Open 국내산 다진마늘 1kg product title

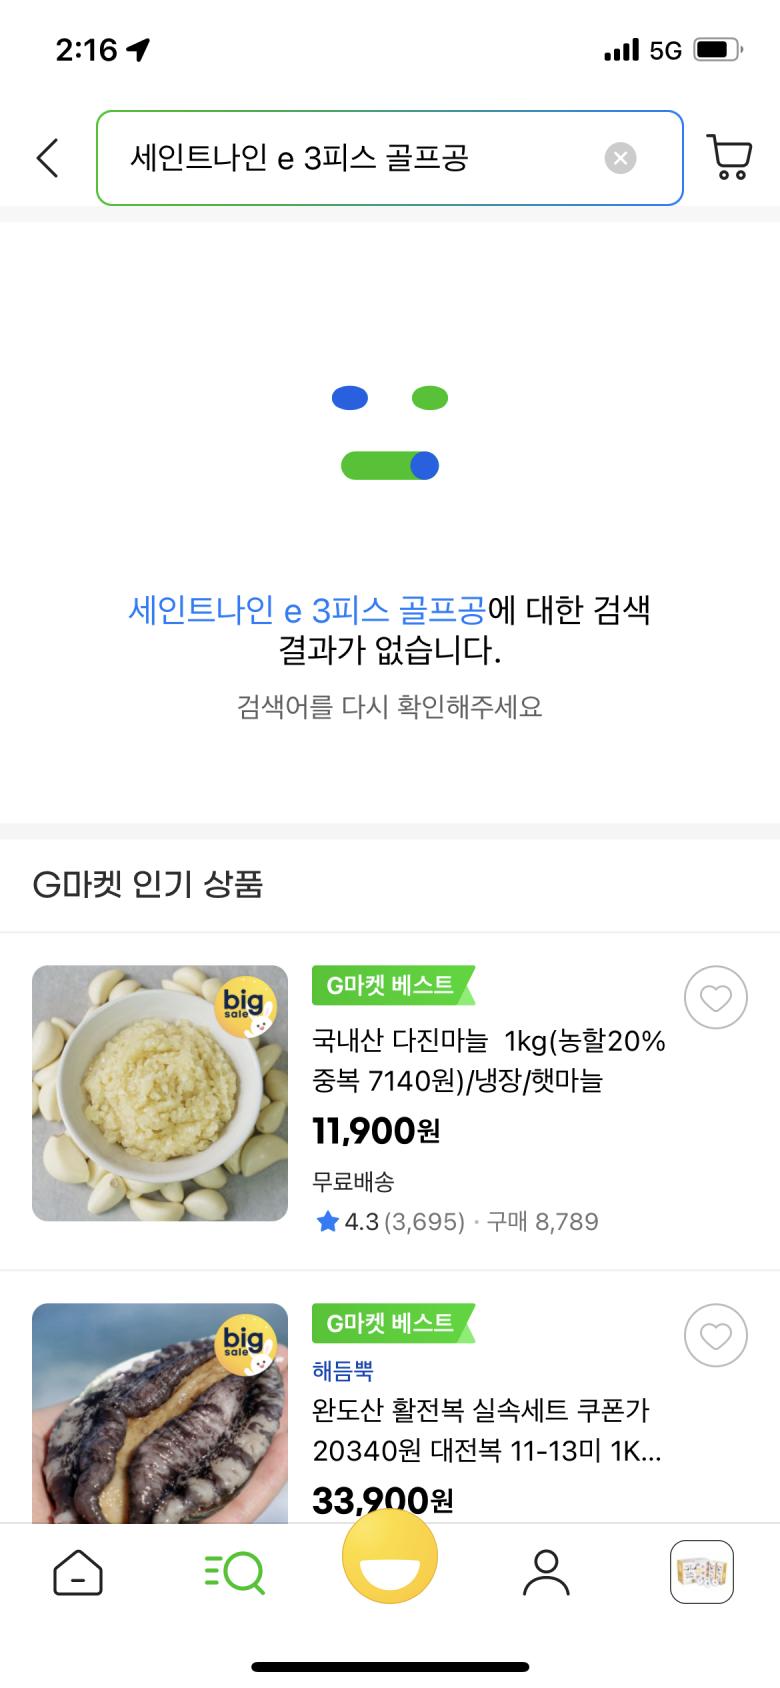488,1060
